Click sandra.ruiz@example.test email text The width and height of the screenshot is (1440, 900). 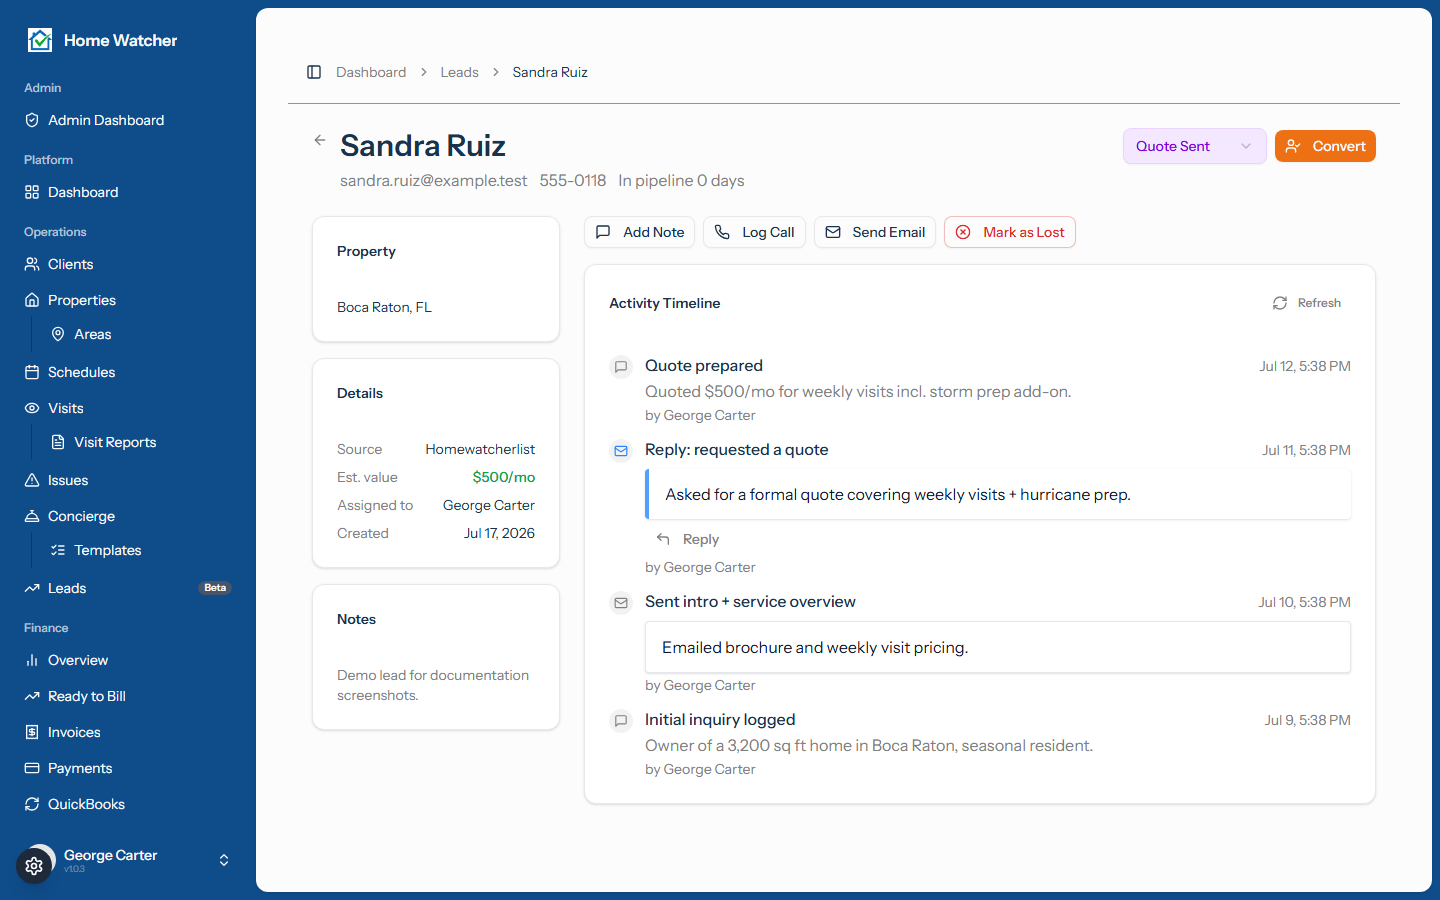[x=433, y=181]
